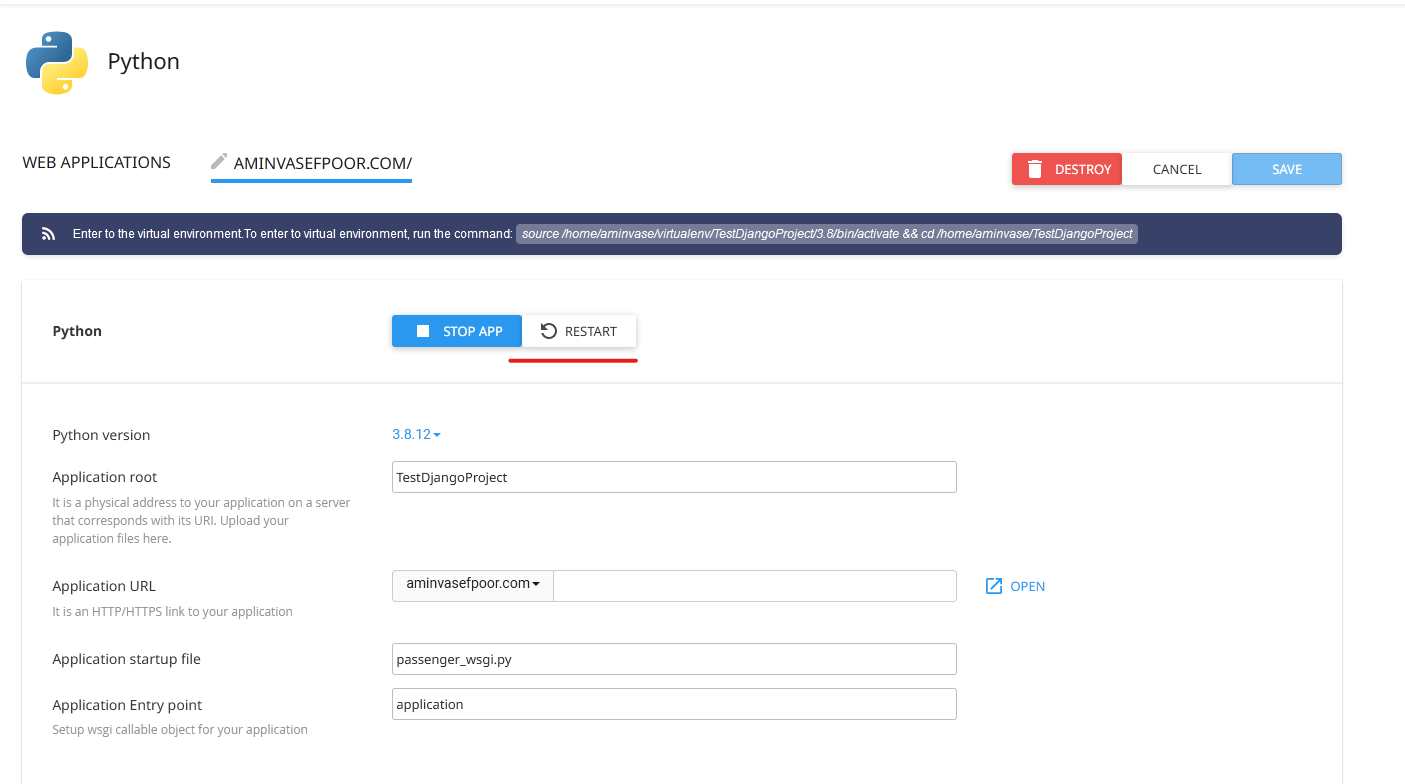Click the highlighted virtualenv activate command text
1405x784 pixels.
coord(827,234)
